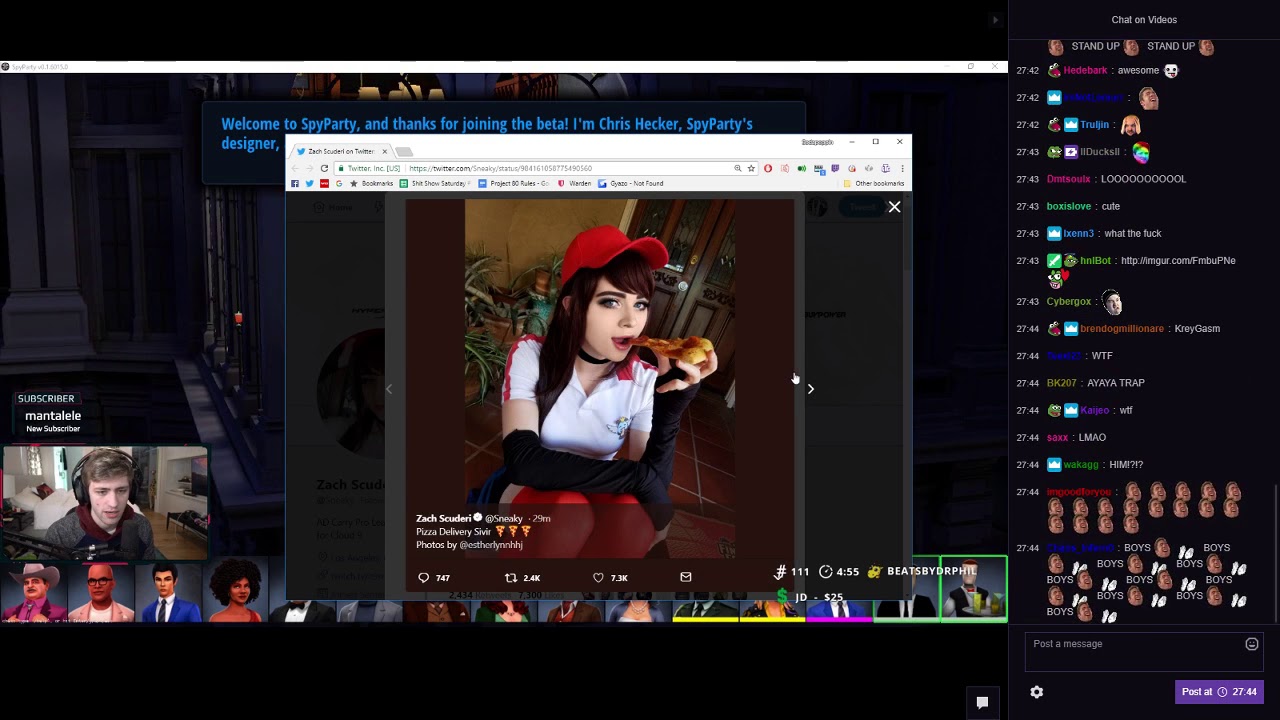1280x720 pixels.
Task: Close the Twitter photo lightbox
Action: [894, 207]
